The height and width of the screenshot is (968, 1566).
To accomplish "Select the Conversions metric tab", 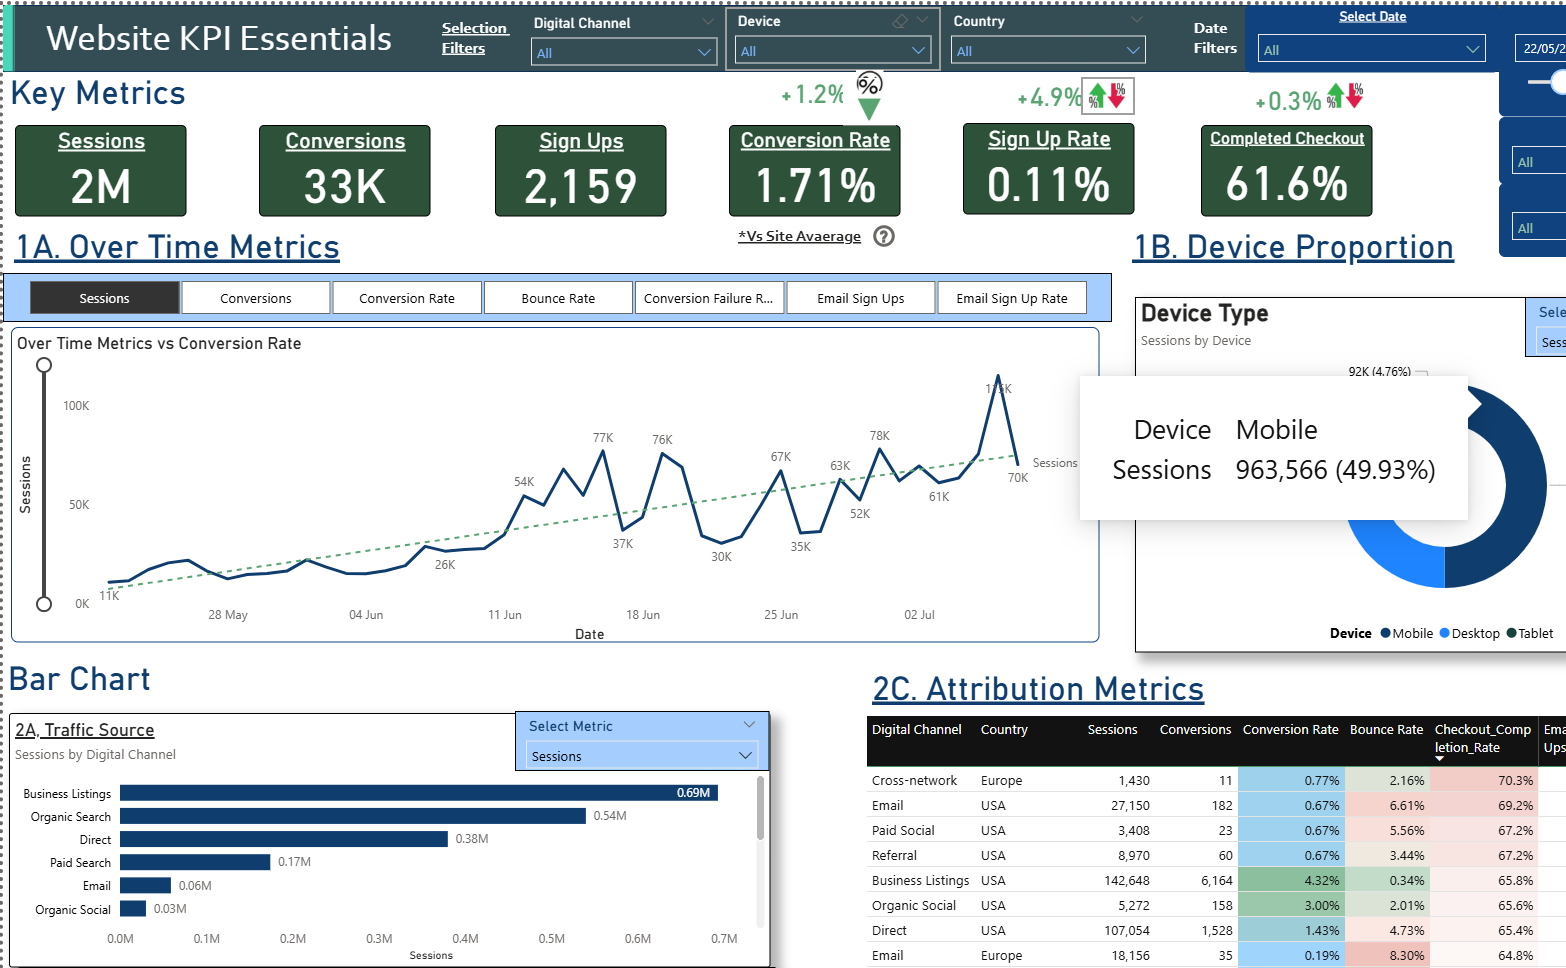I will pyautogui.click(x=256, y=298).
